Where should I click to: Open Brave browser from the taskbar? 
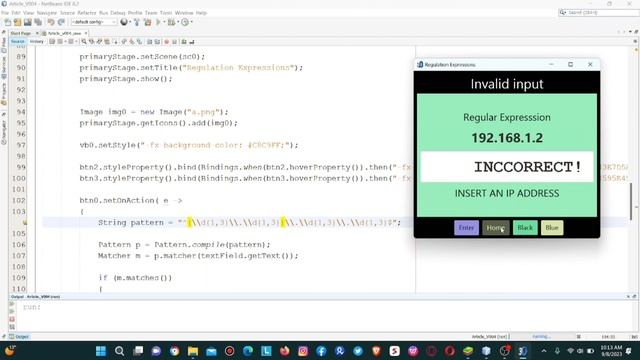tap(376, 351)
